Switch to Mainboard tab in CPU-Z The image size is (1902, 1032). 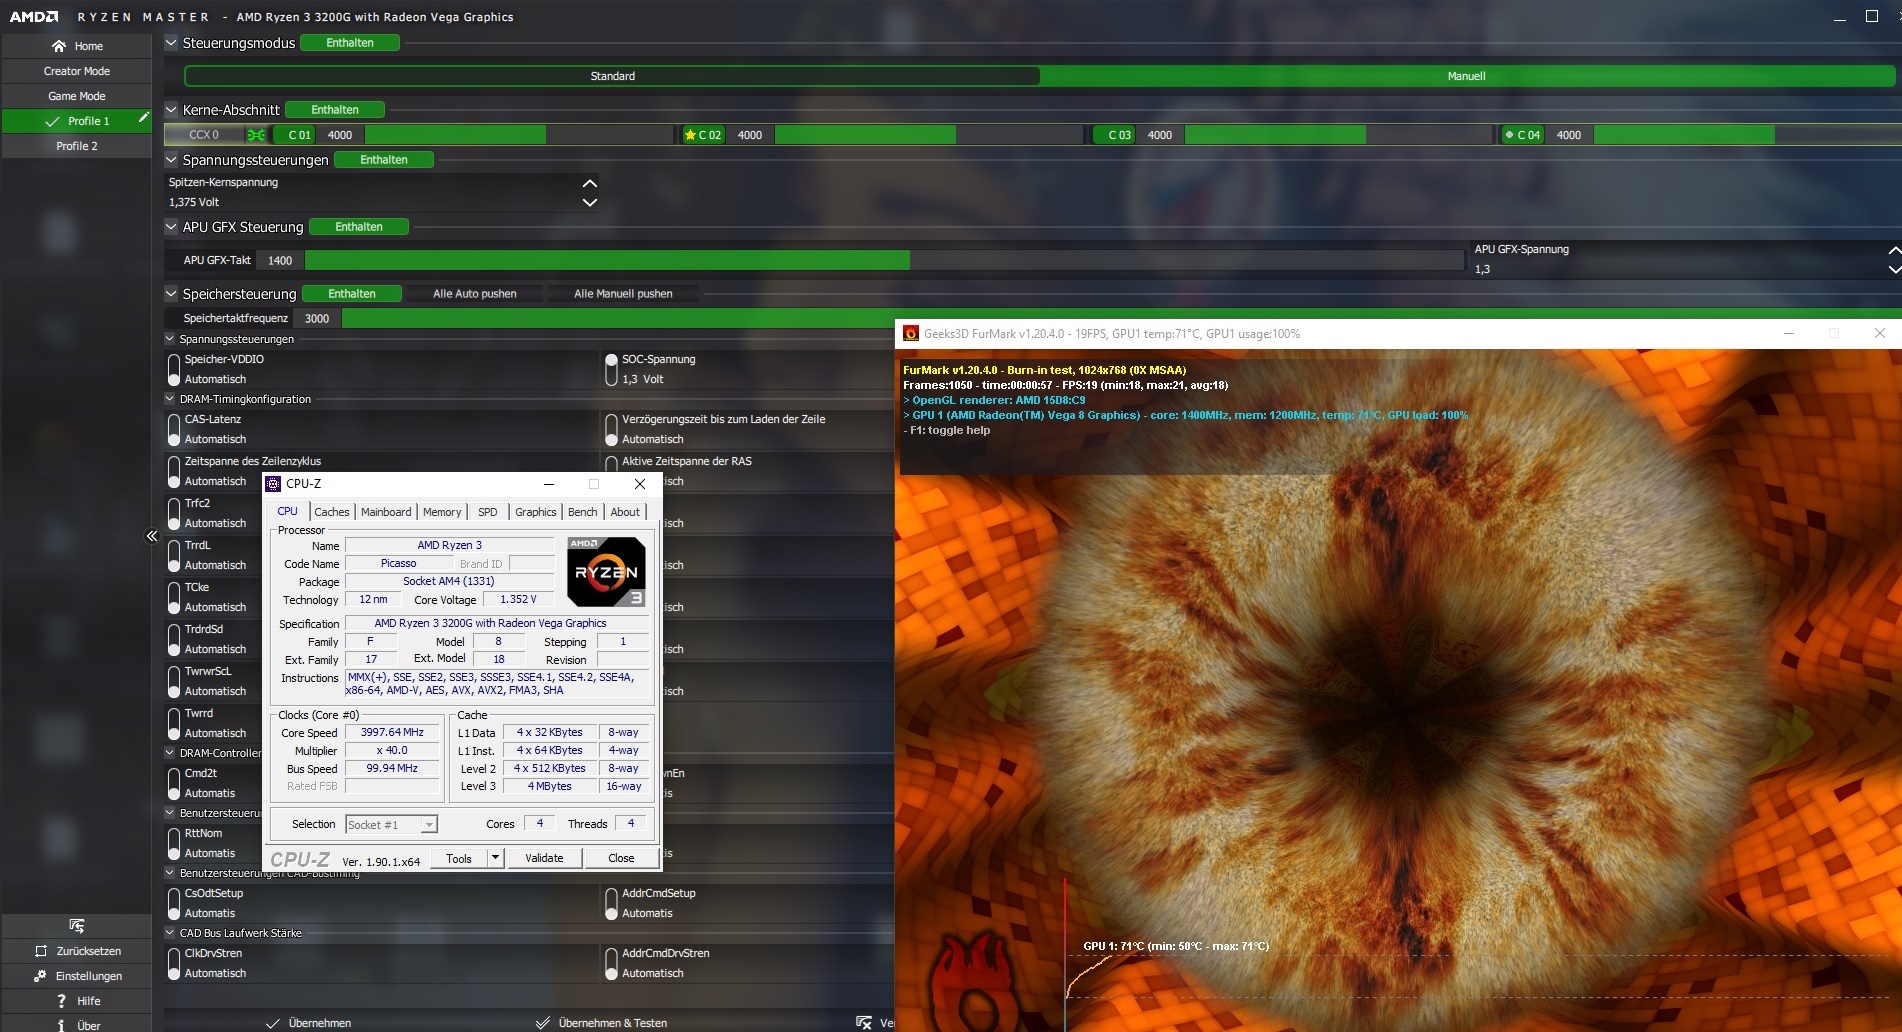[386, 512]
